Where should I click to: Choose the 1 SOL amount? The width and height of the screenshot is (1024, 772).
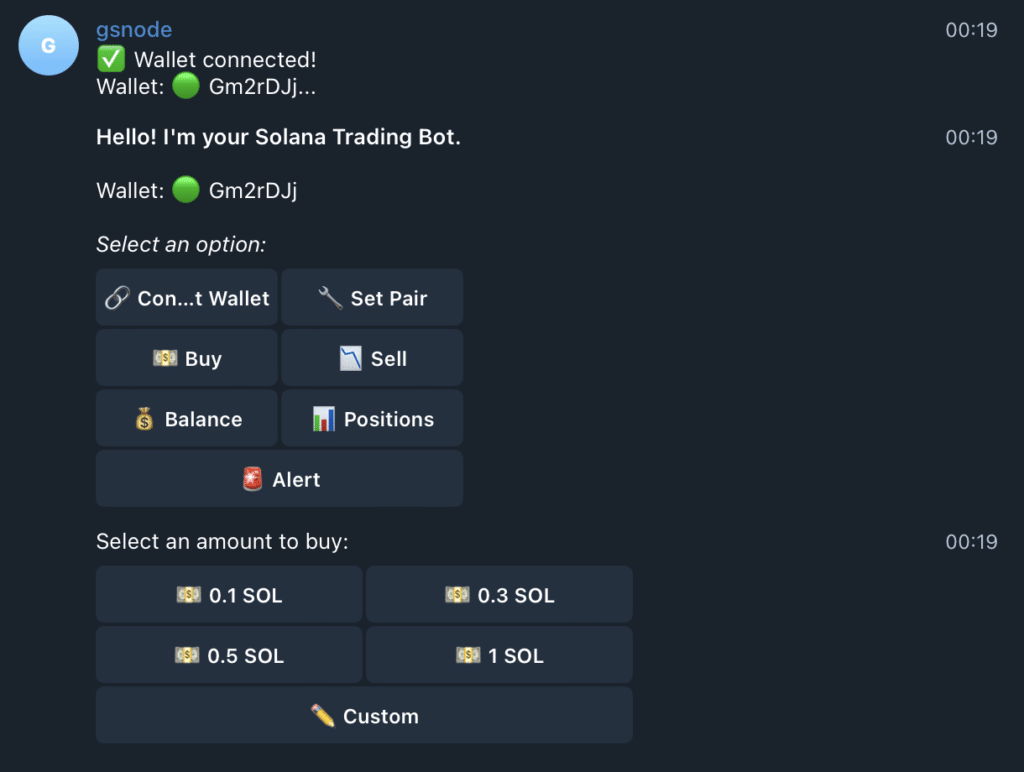point(500,655)
